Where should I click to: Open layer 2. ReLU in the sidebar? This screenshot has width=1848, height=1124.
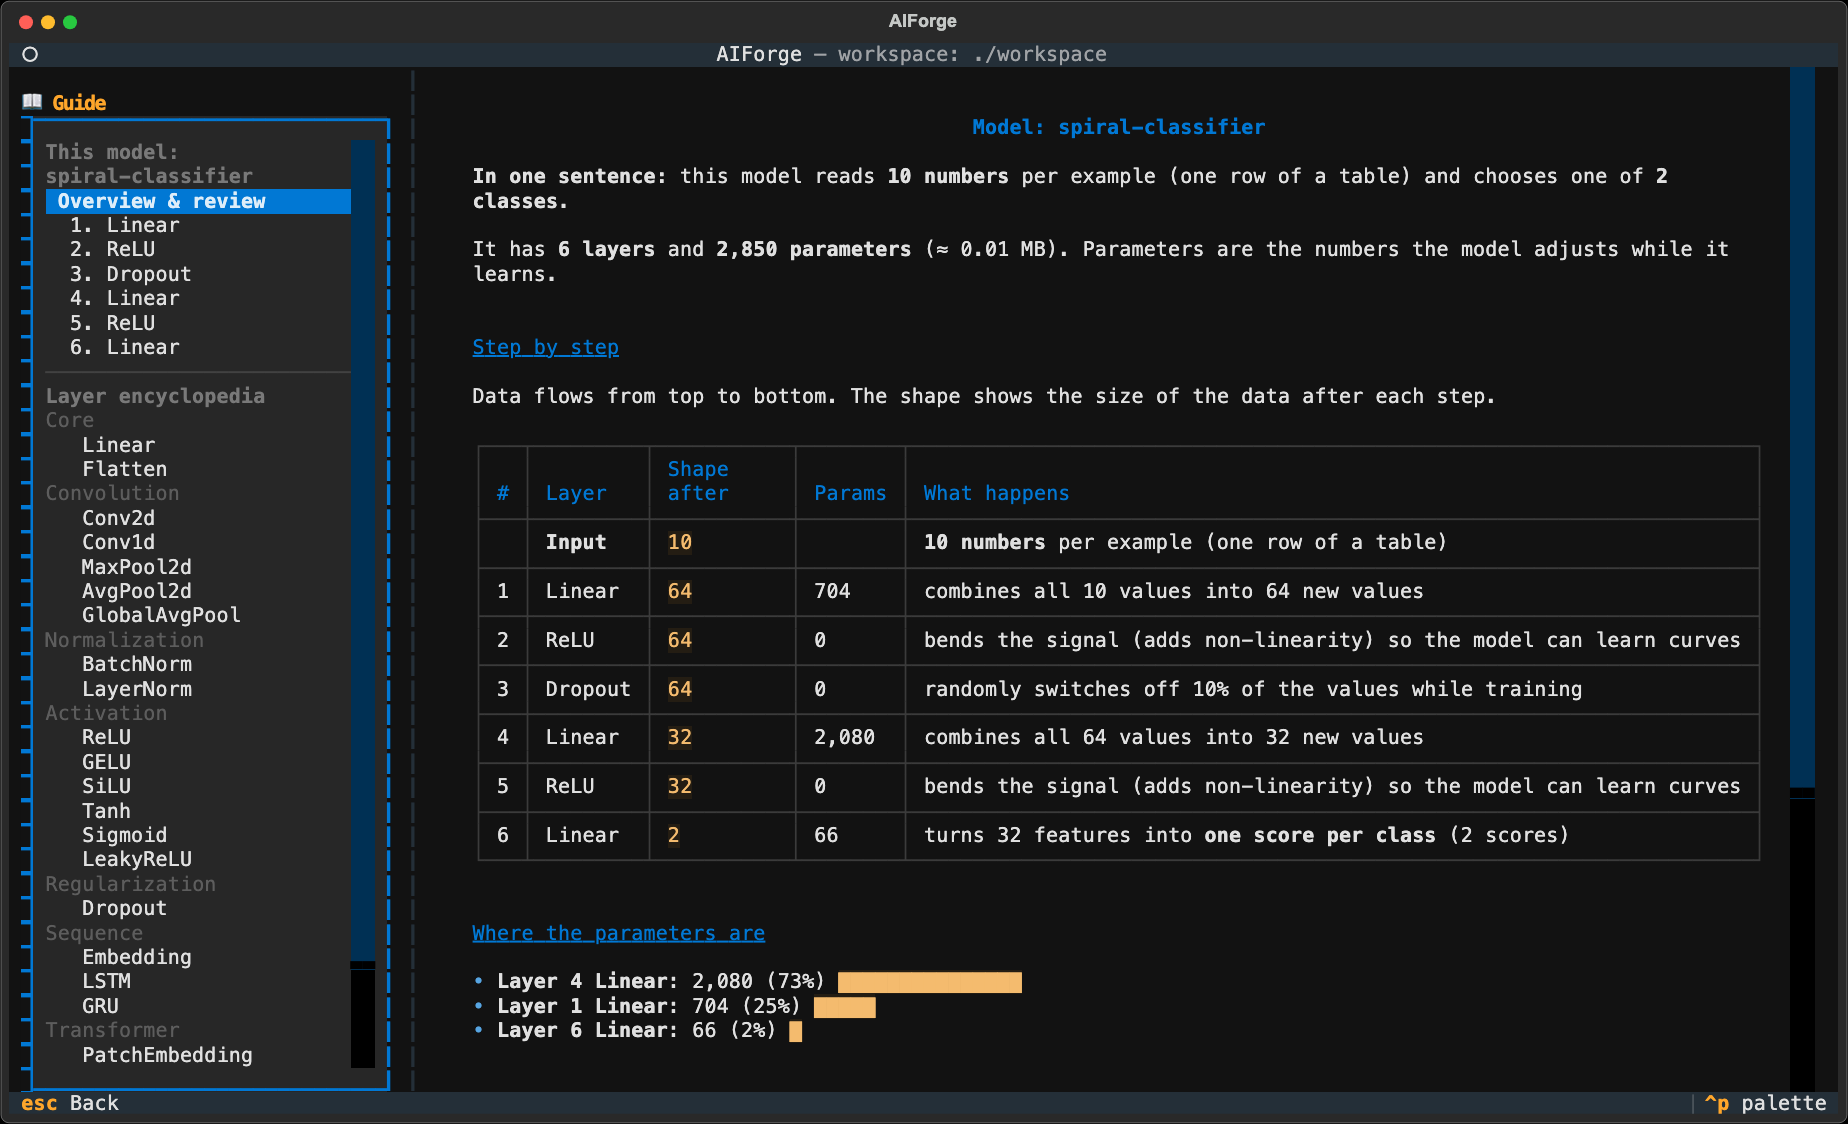point(112,249)
